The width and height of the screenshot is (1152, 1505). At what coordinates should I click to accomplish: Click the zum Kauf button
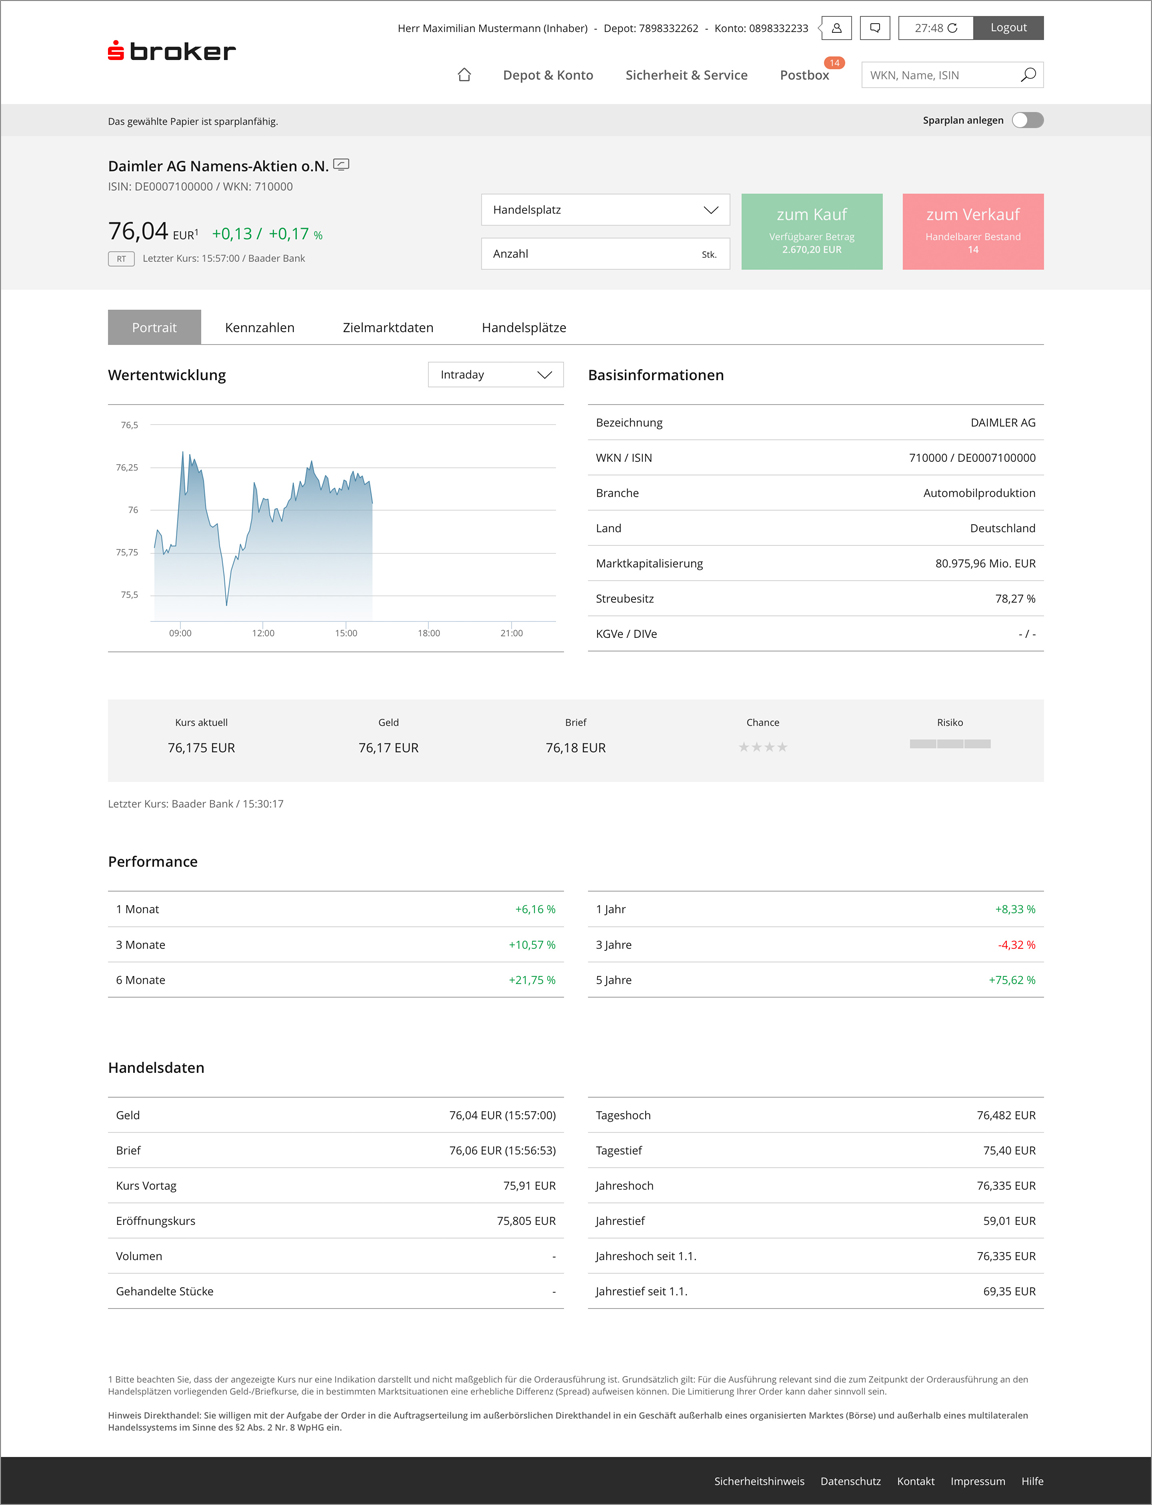[x=812, y=232]
